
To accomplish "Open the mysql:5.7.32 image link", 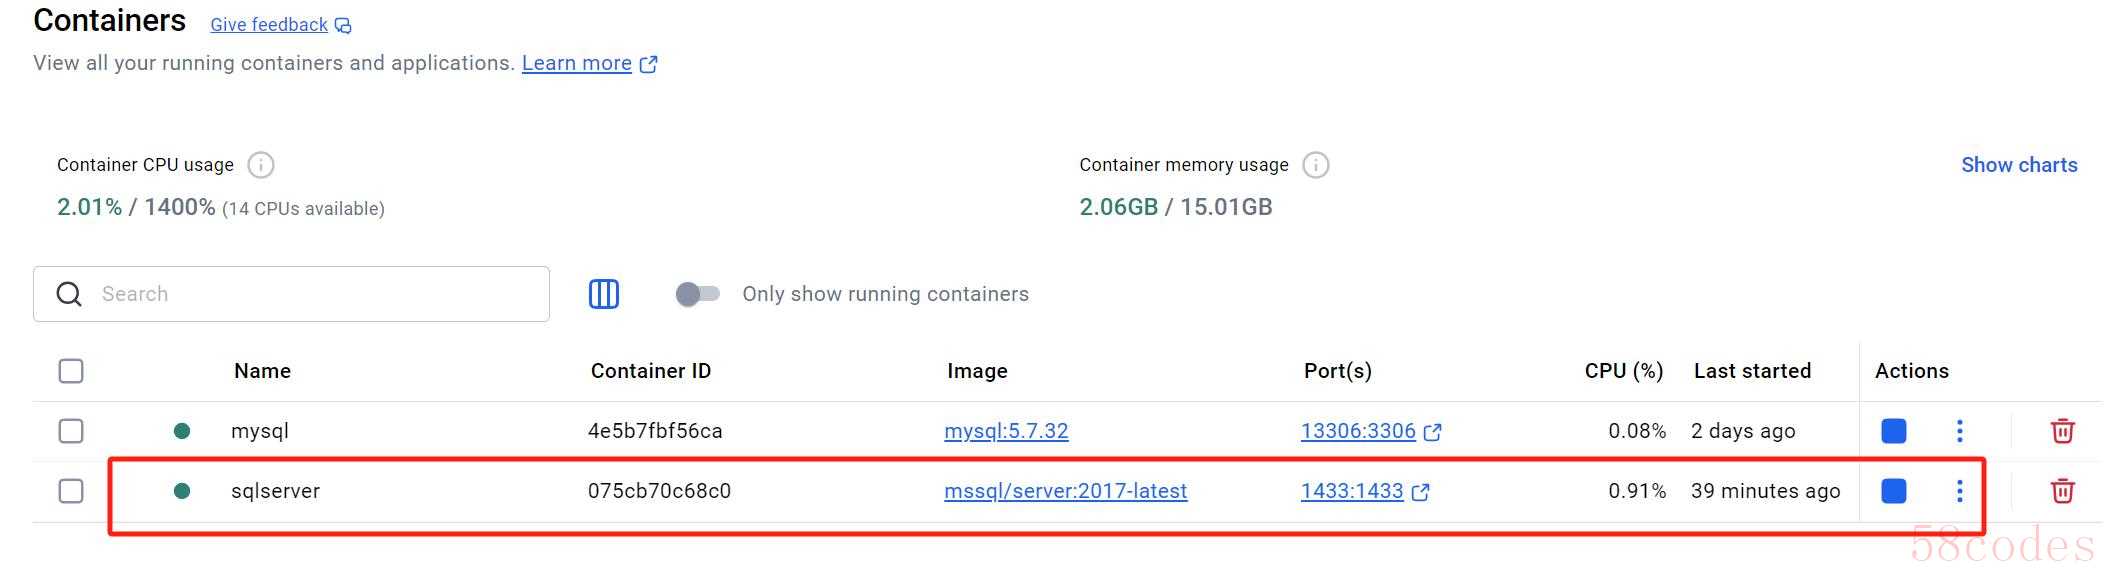I will (1006, 431).
